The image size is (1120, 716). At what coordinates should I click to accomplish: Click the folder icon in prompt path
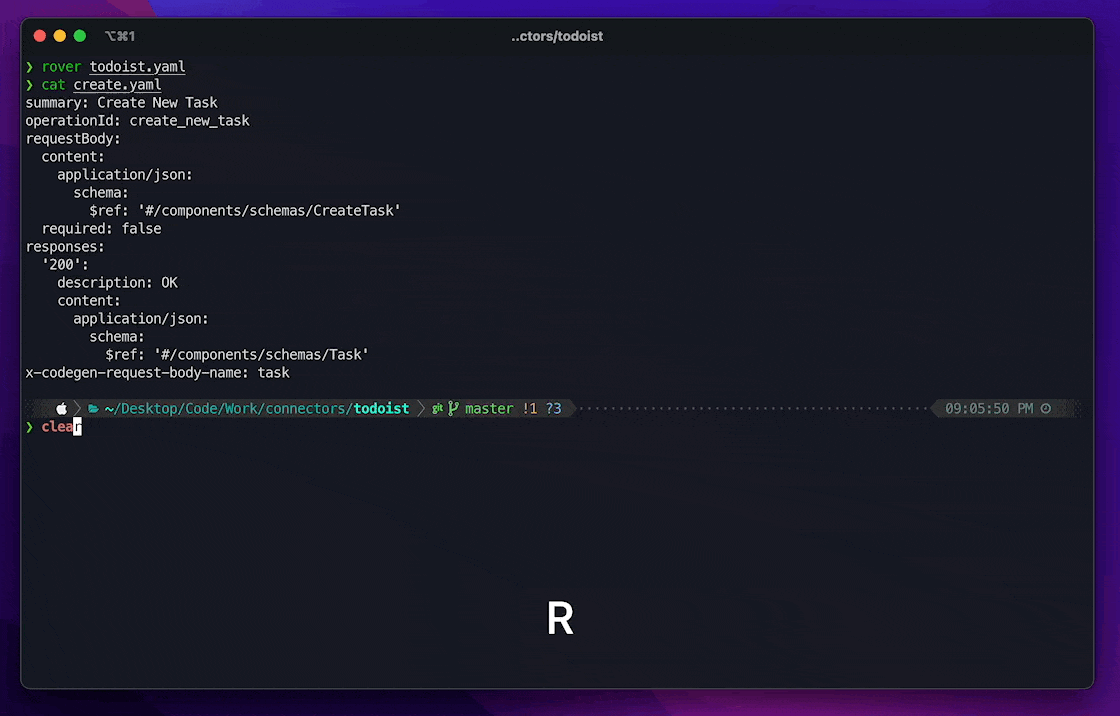93,409
